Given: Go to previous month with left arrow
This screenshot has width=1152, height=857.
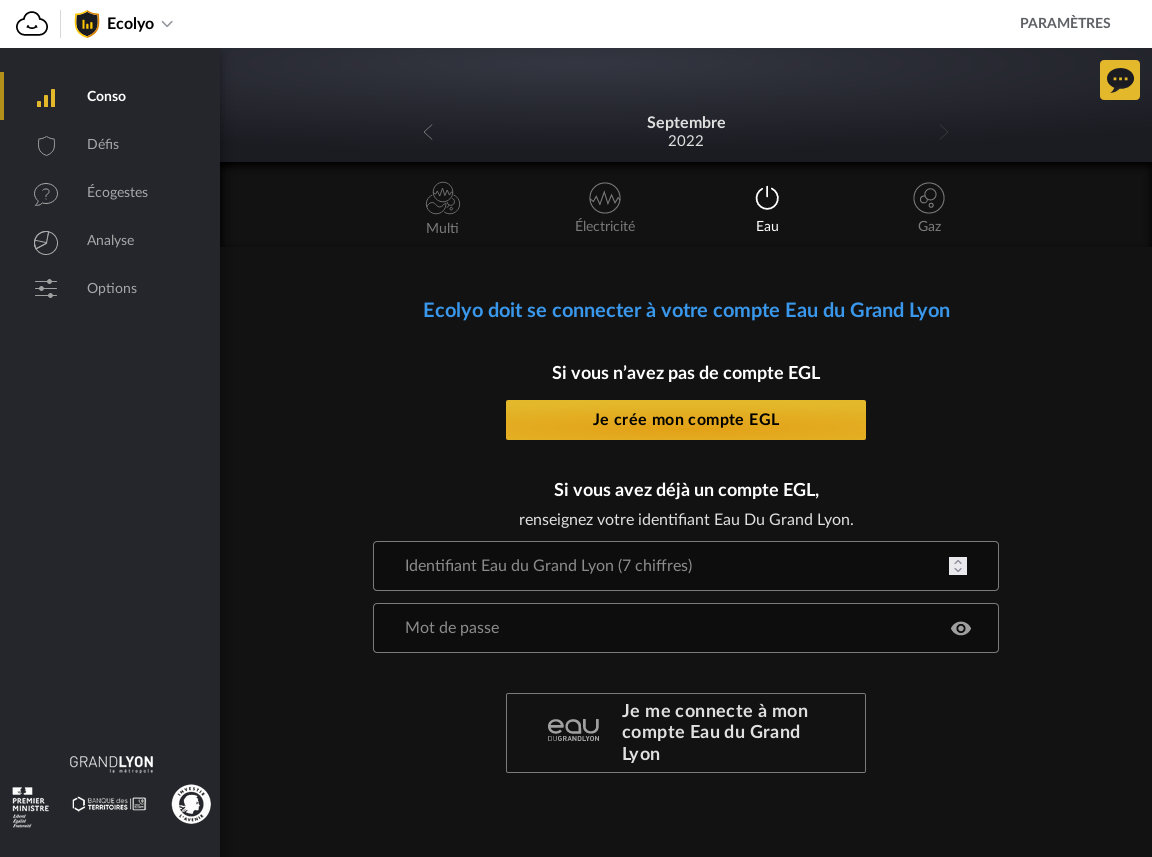Looking at the screenshot, I should [428, 132].
